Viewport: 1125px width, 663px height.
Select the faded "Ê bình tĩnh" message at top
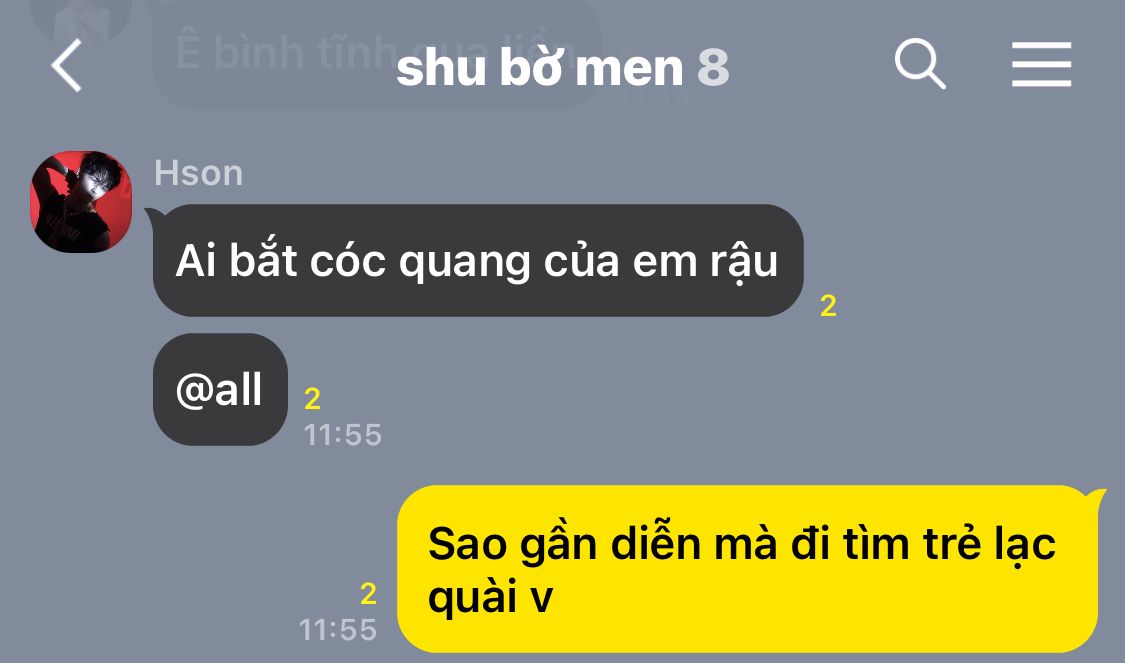(x=377, y=54)
